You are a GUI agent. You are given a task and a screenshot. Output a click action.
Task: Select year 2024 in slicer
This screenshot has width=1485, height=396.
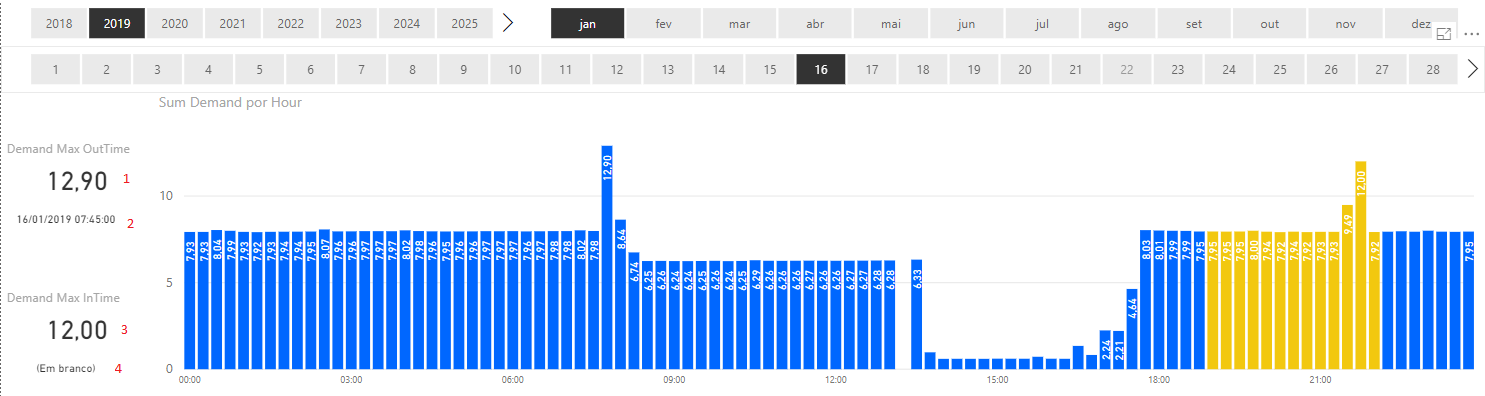tap(406, 23)
